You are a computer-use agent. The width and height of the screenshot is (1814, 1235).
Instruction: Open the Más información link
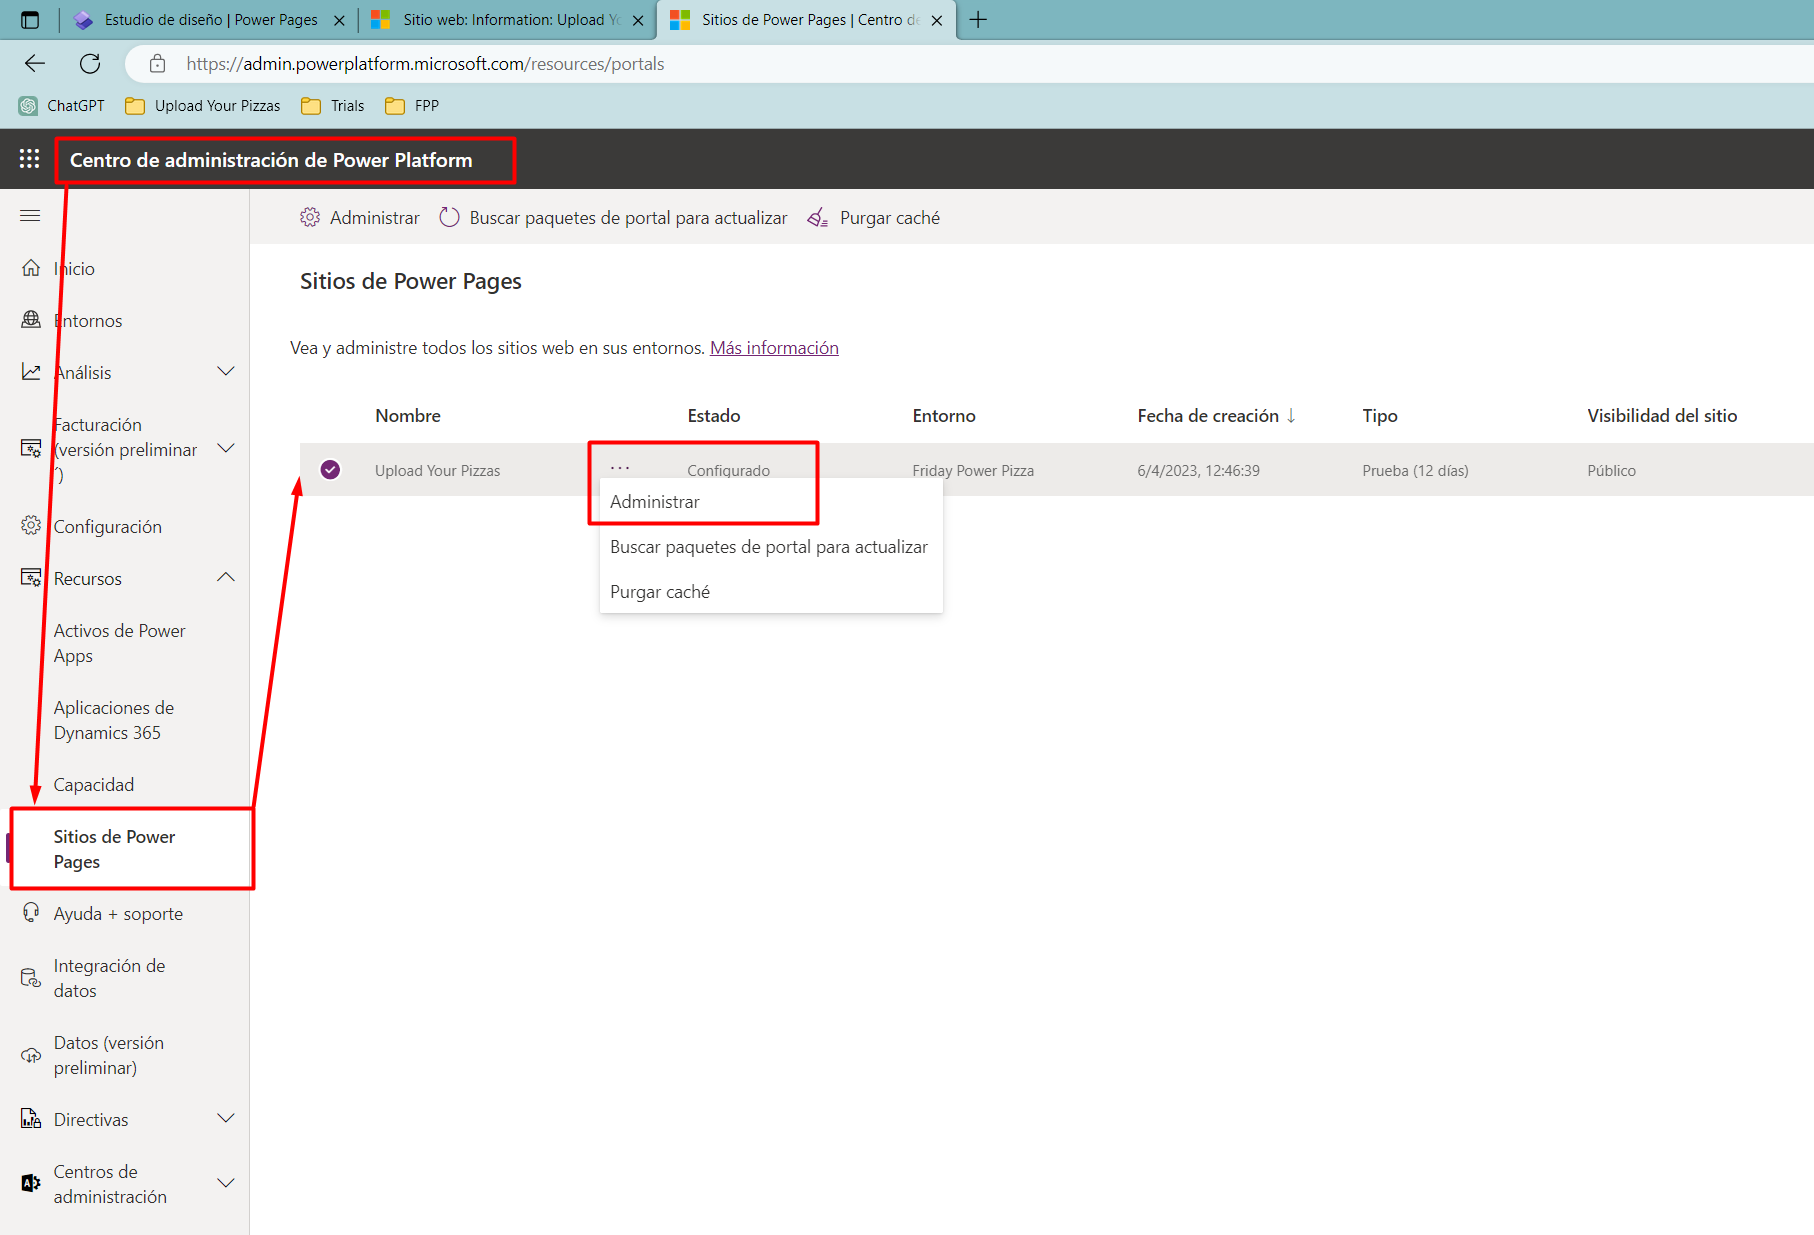click(x=774, y=348)
